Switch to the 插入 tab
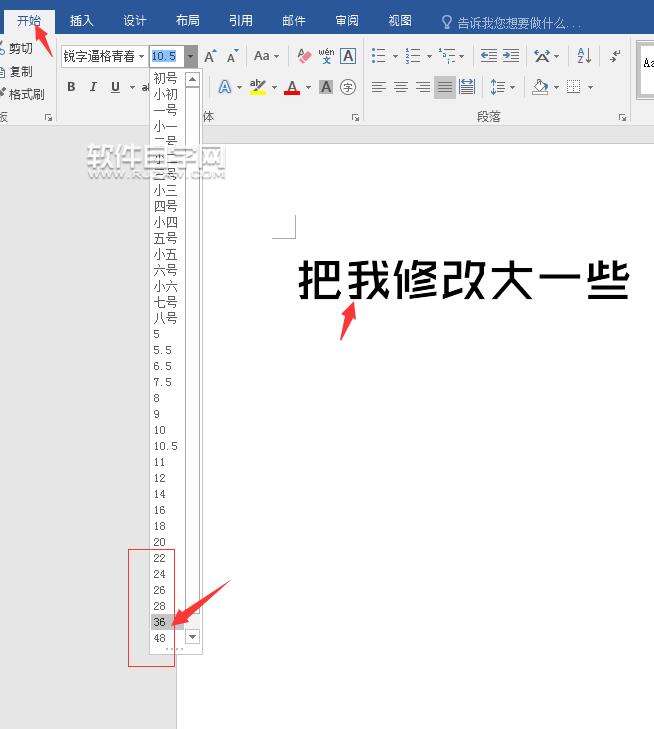The image size is (654, 729). click(81, 21)
